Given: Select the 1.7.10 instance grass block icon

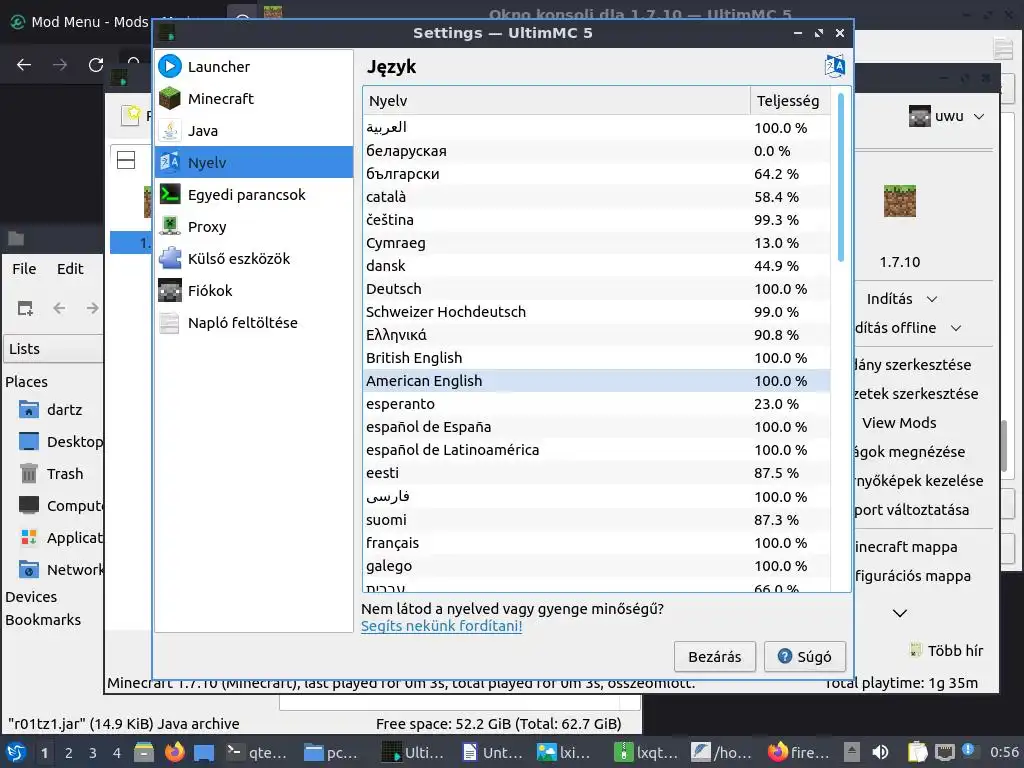Looking at the screenshot, I should [x=899, y=201].
